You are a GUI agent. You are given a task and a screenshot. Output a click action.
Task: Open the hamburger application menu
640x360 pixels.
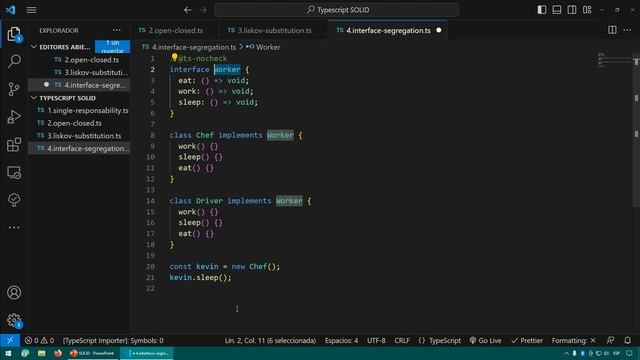(31, 10)
